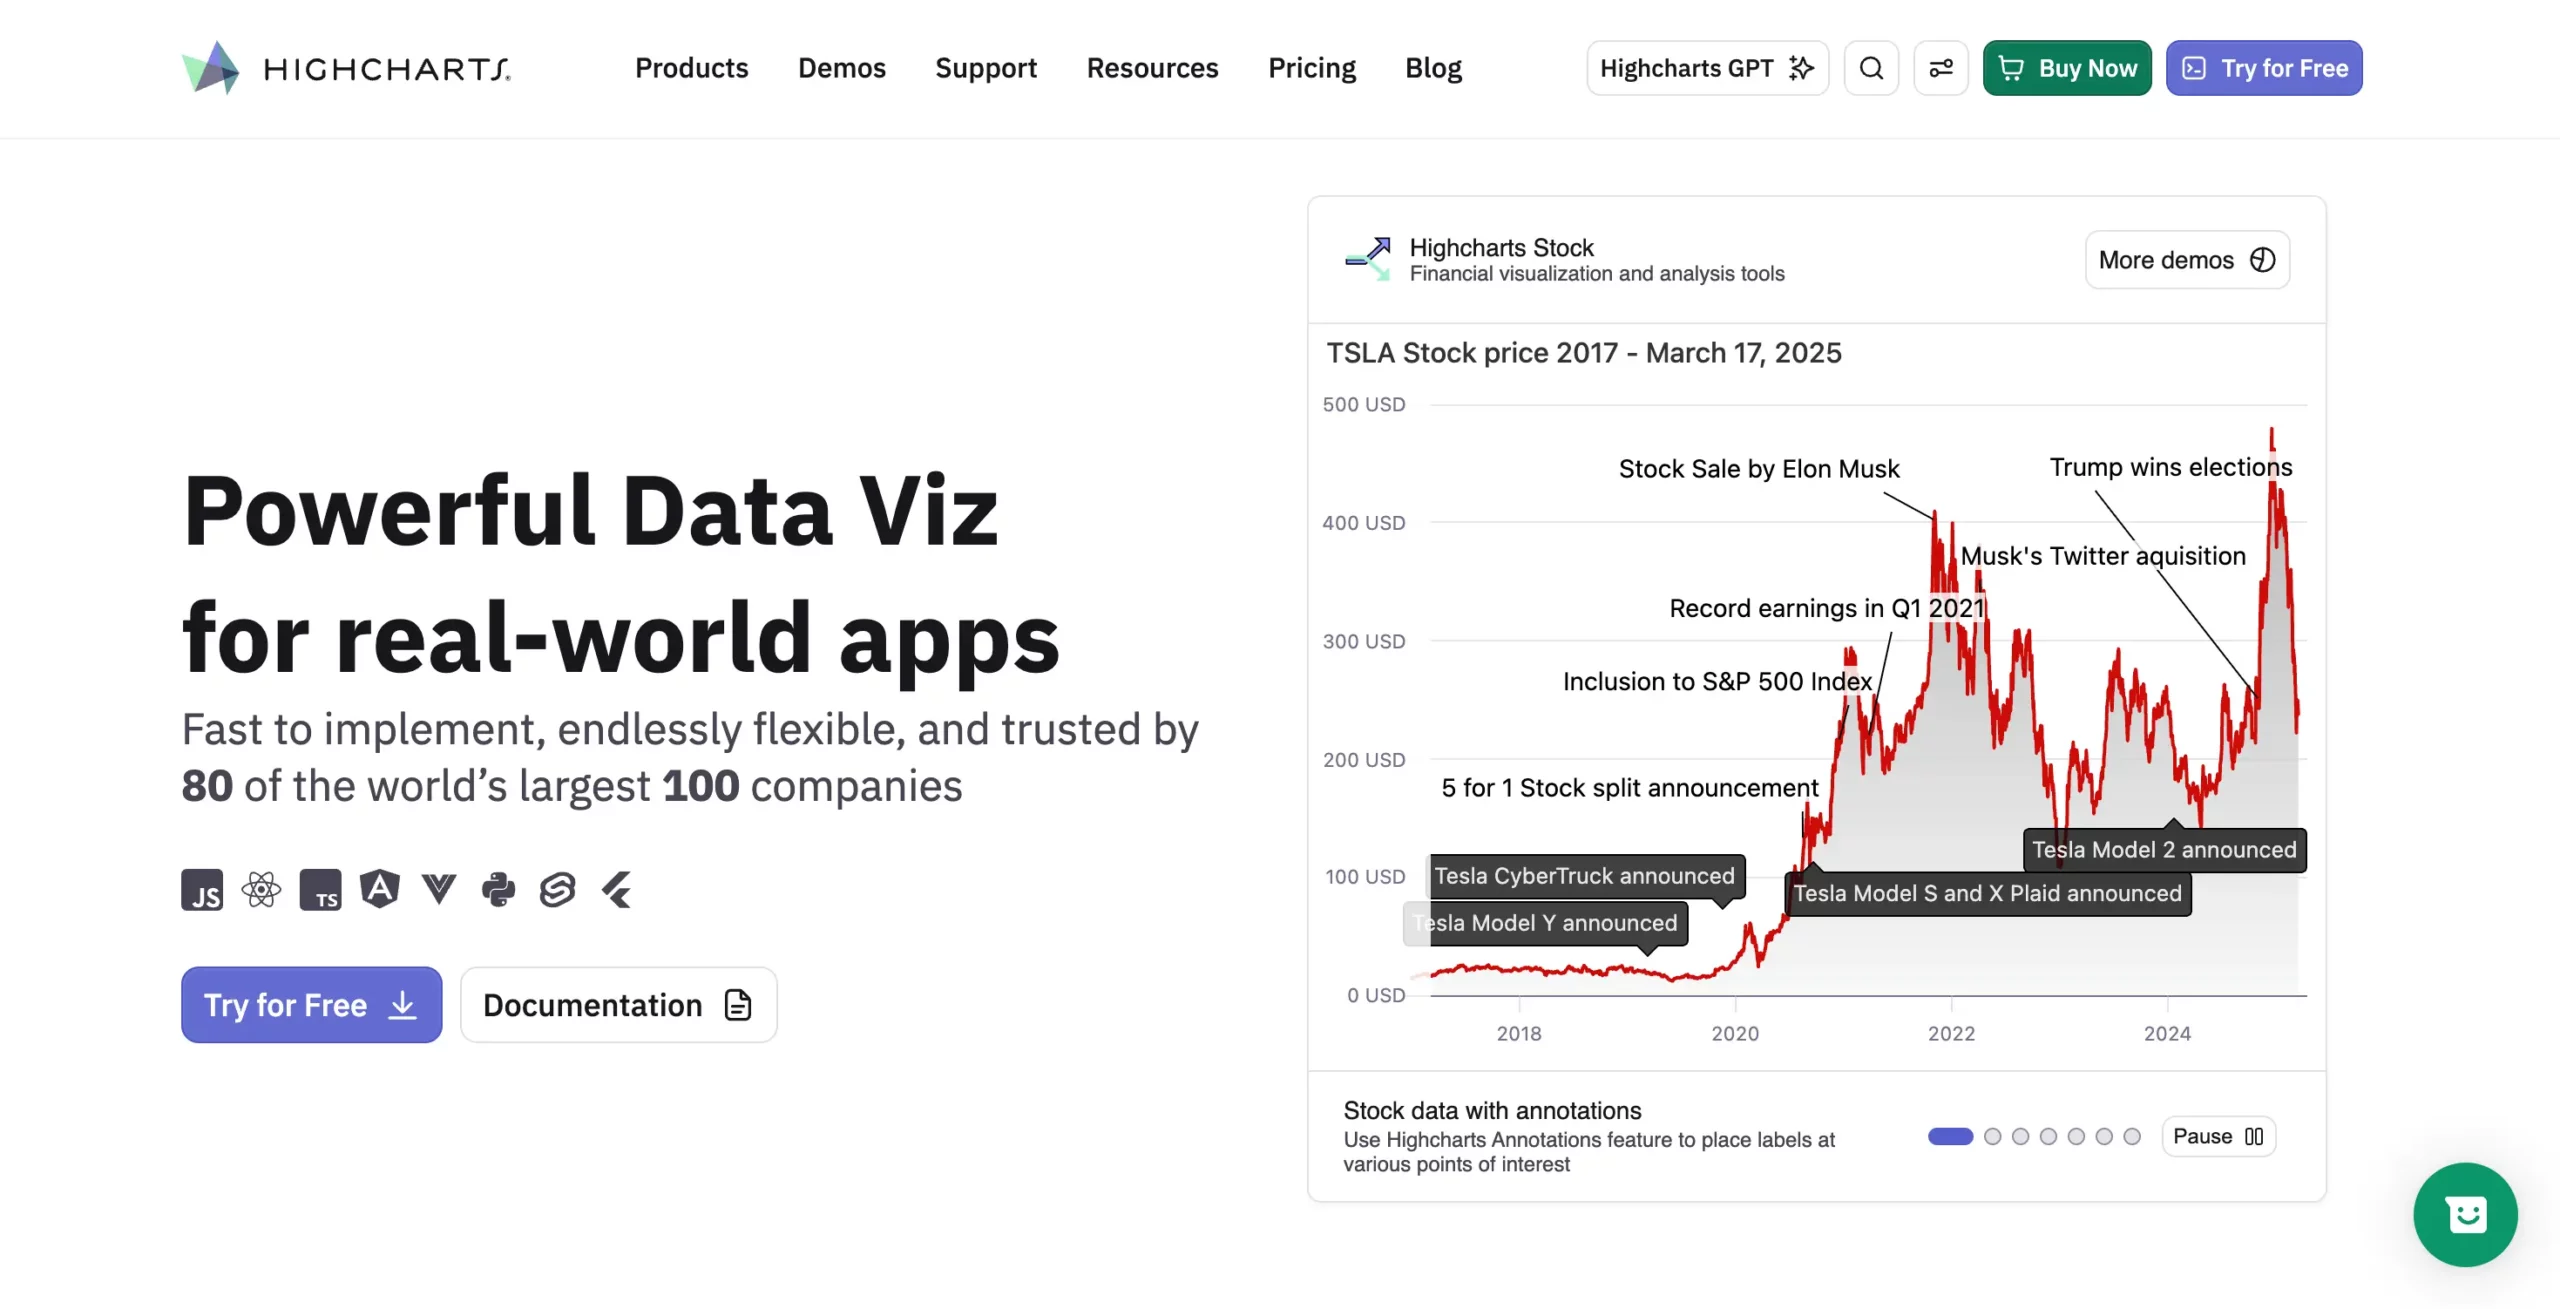Open the search icon in header
2560x1309 pixels.
1871,68
